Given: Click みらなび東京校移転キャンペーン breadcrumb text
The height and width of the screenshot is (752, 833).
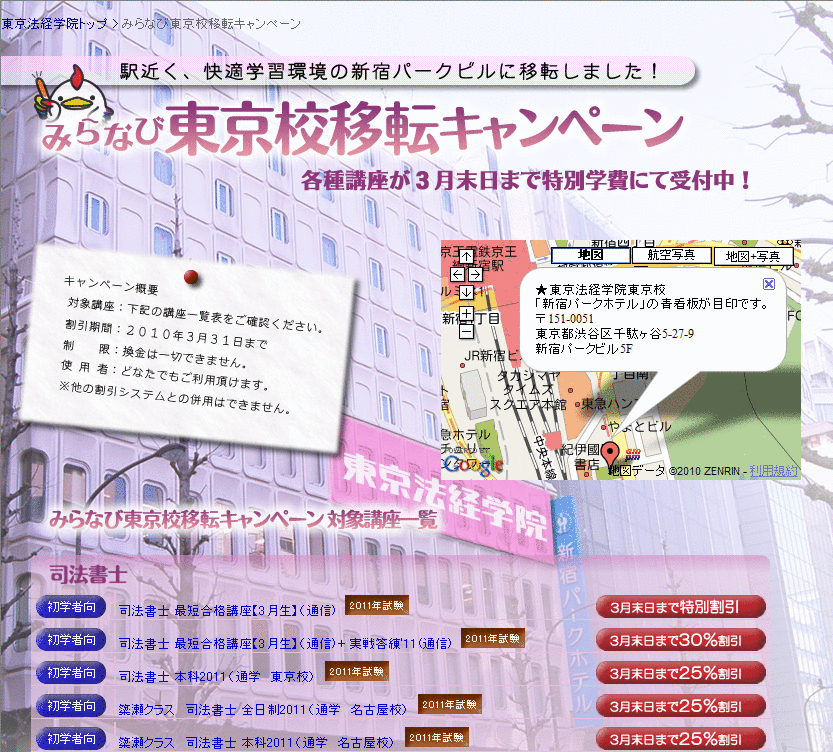Looking at the screenshot, I should coord(211,24).
